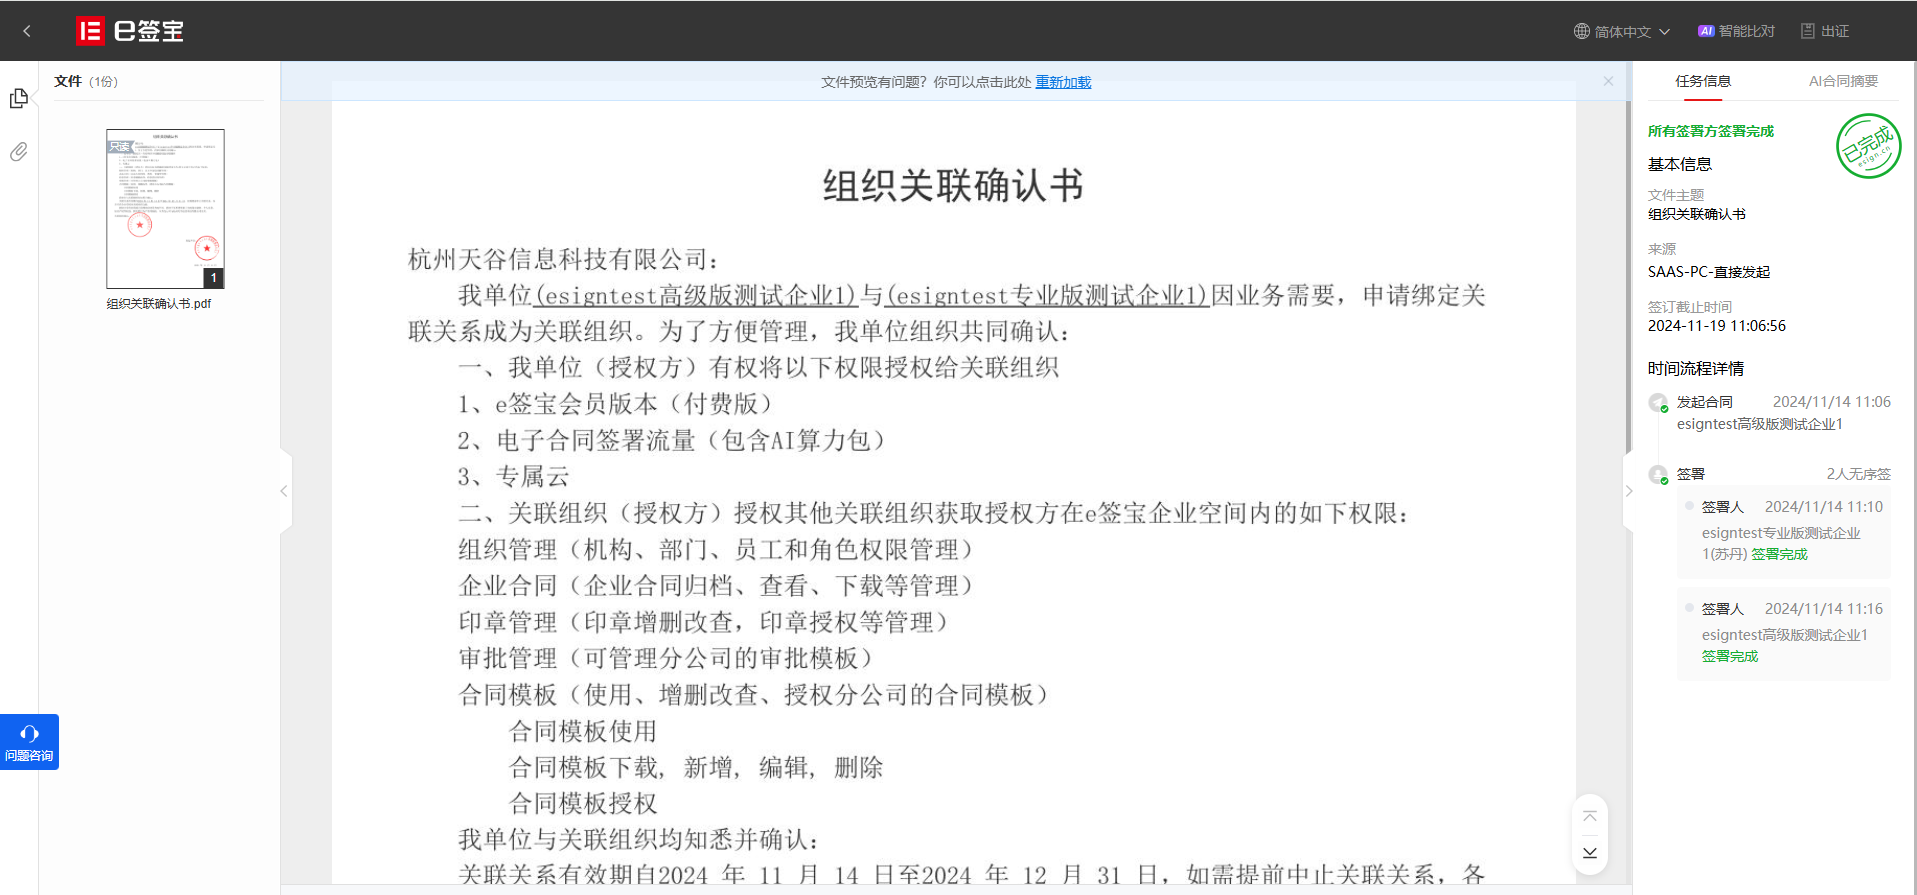Select the files sidebar icon
1917x895 pixels.
[19, 98]
